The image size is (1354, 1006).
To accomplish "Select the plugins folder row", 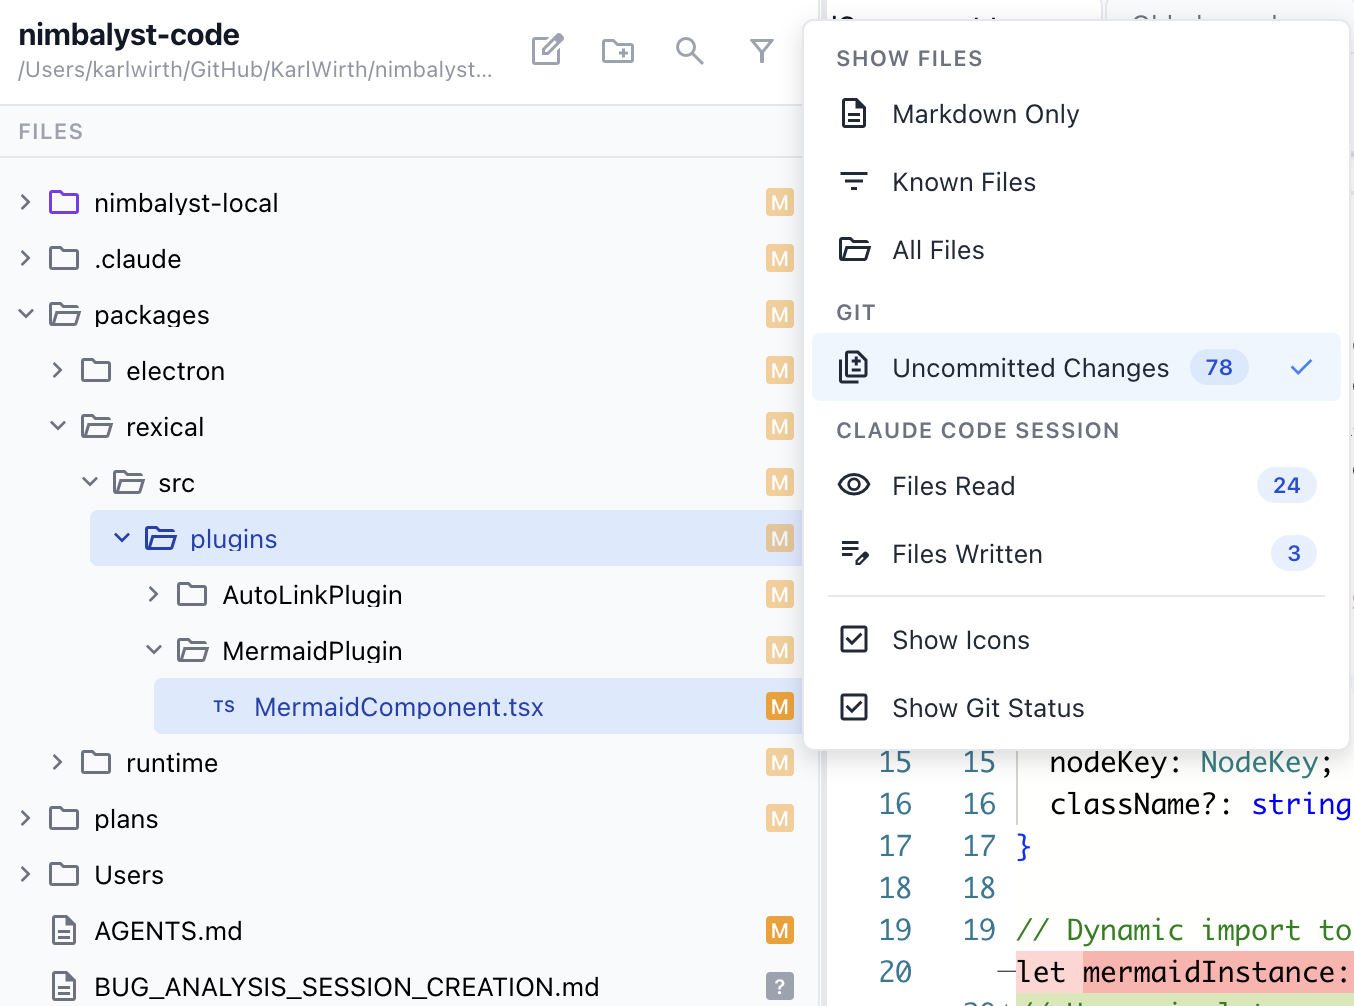I will click(x=446, y=539).
